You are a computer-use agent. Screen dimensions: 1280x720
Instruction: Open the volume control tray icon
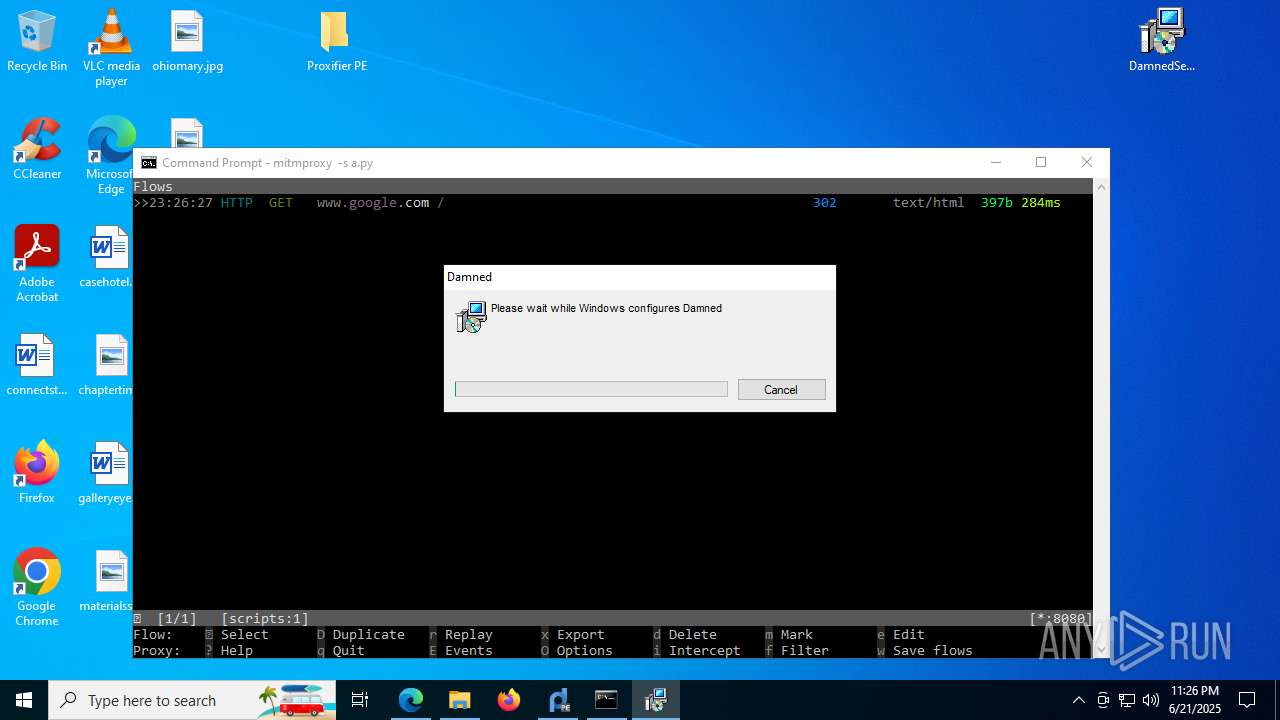(1151, 700)
